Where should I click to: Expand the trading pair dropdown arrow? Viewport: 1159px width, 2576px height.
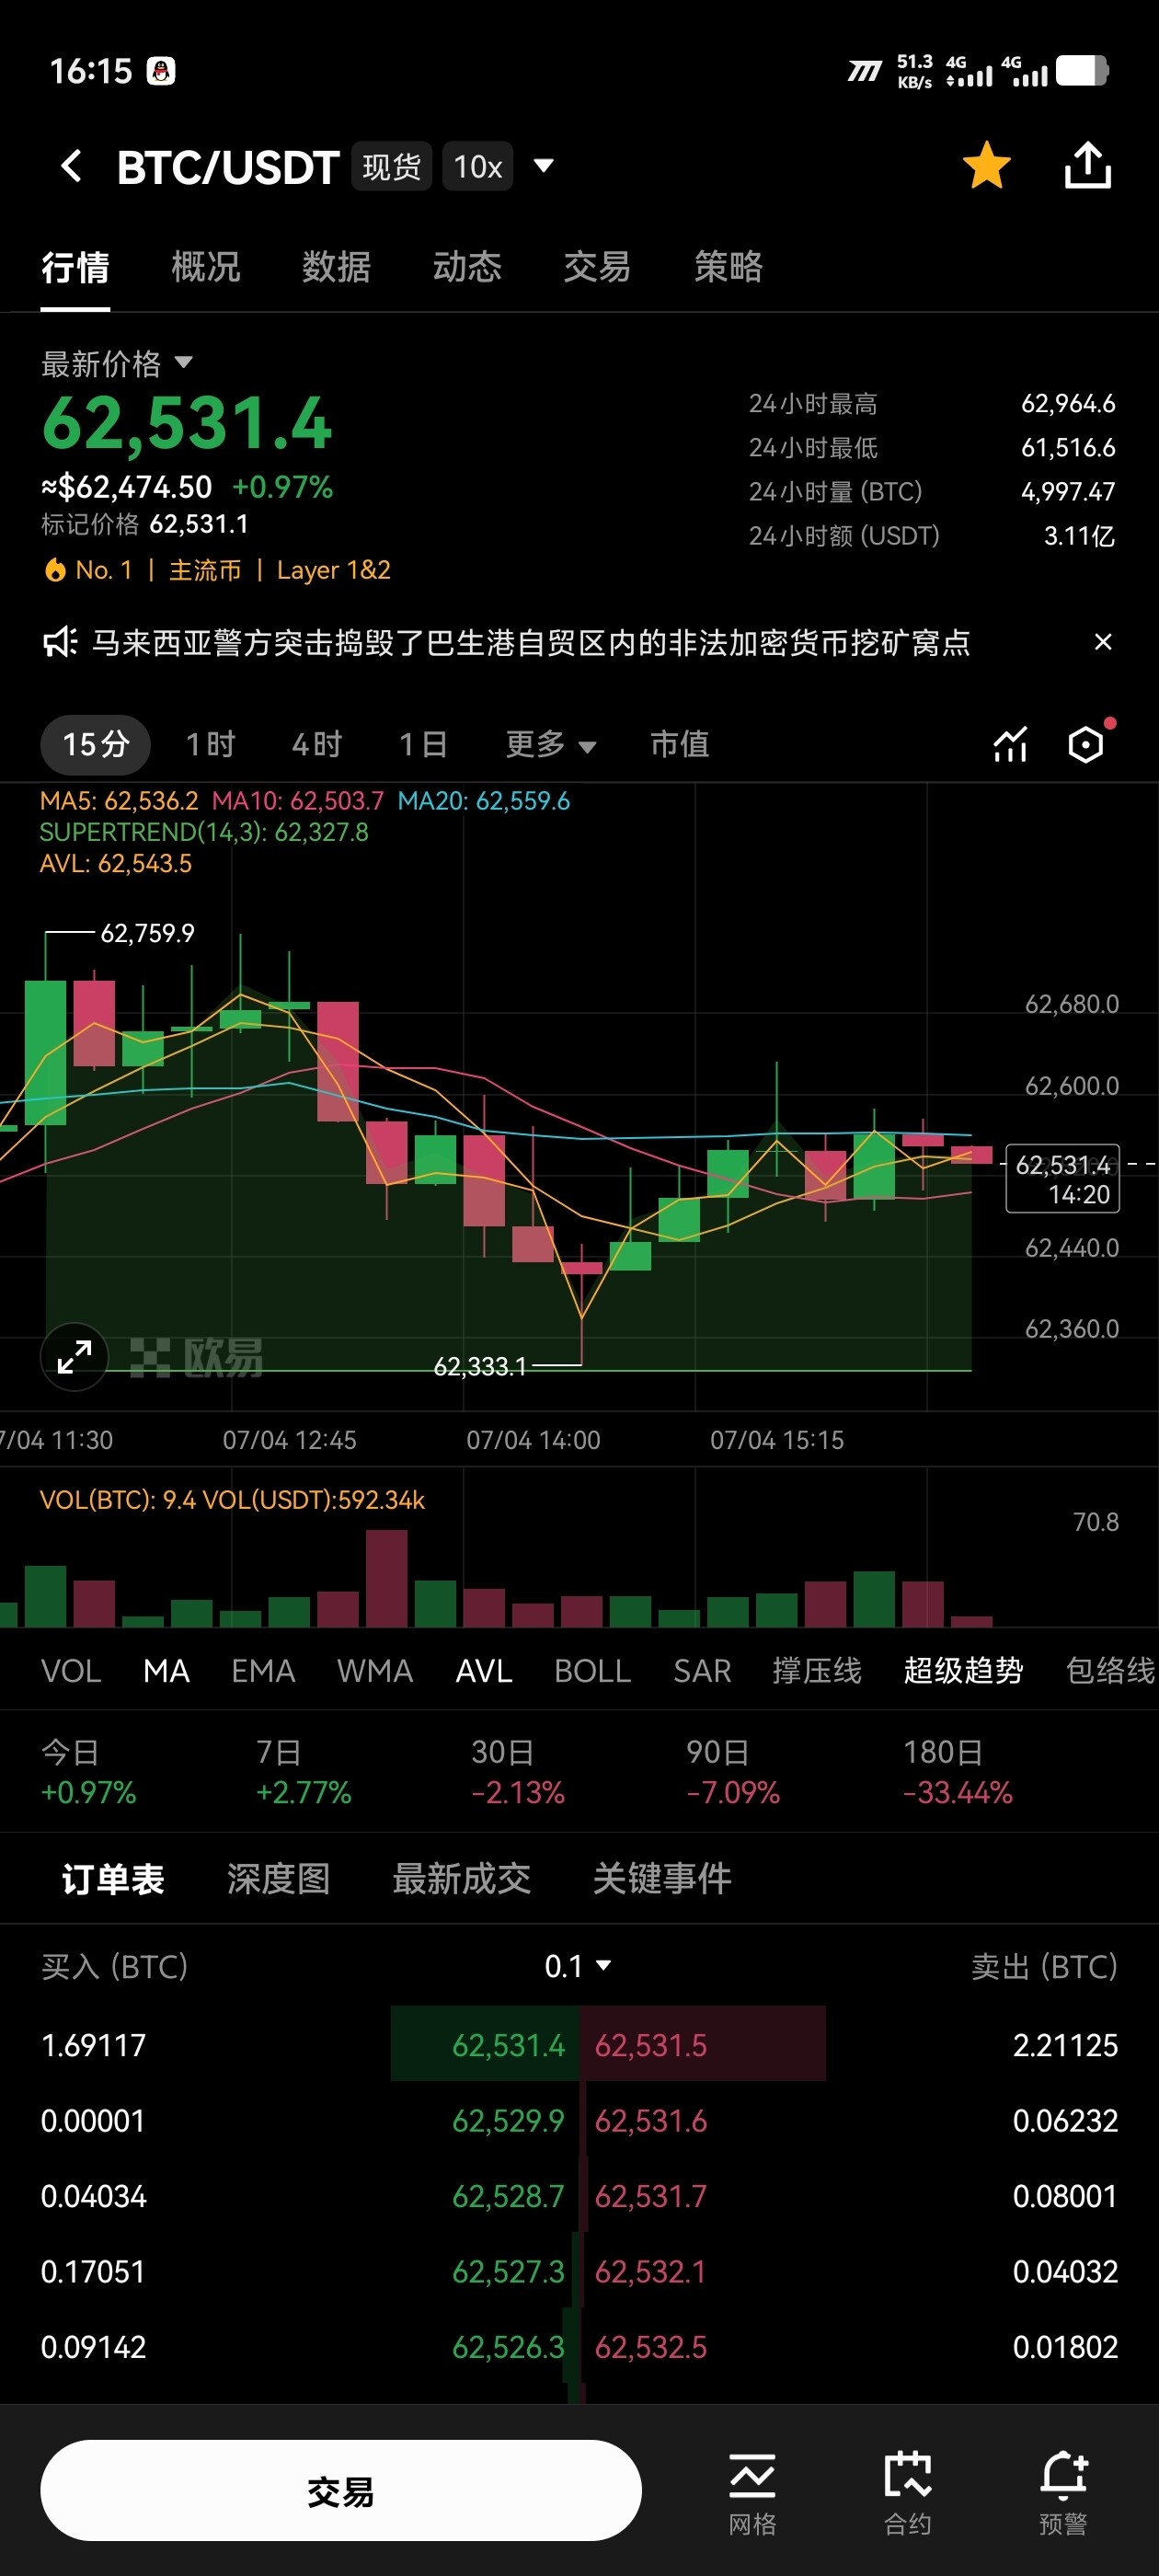coord(544,166)
